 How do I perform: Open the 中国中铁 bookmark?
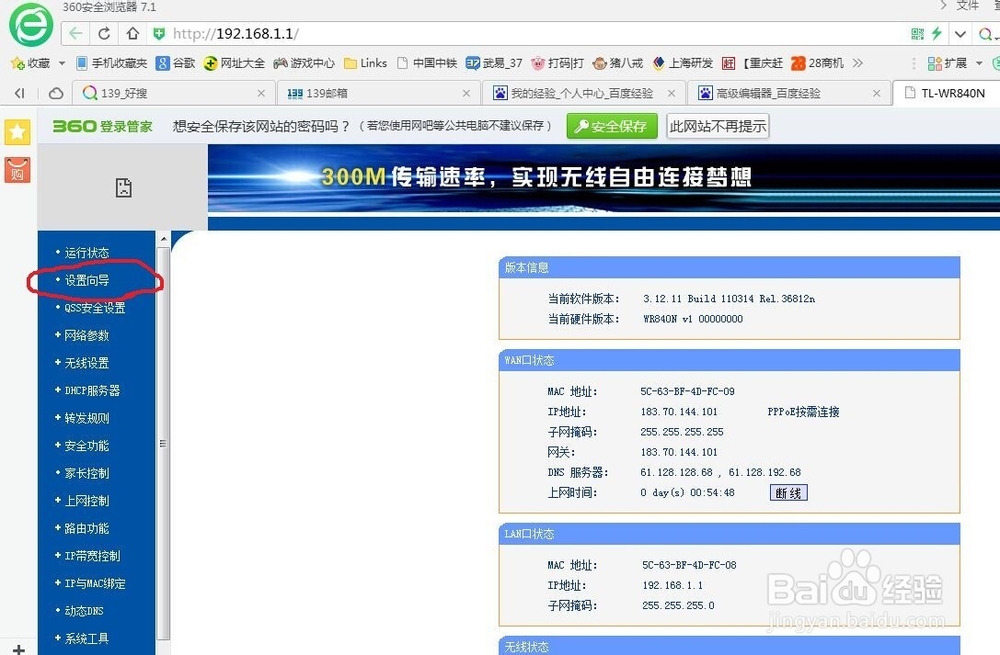click(427, 63)
